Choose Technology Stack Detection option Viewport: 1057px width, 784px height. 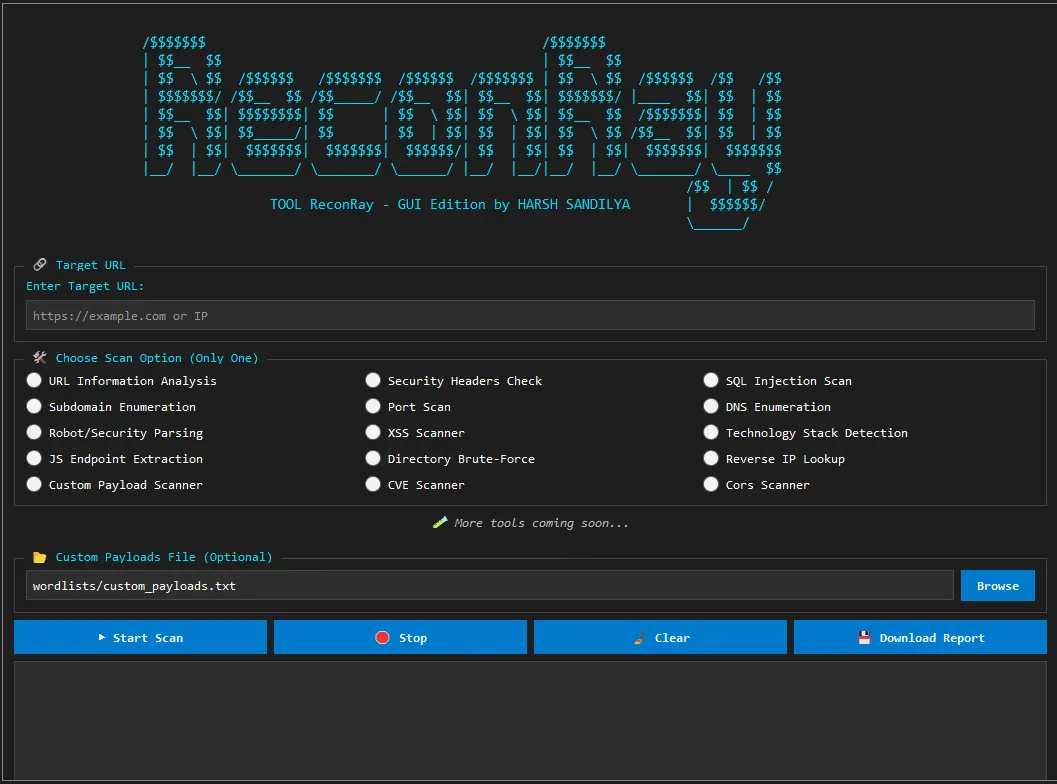coord(711,433)
